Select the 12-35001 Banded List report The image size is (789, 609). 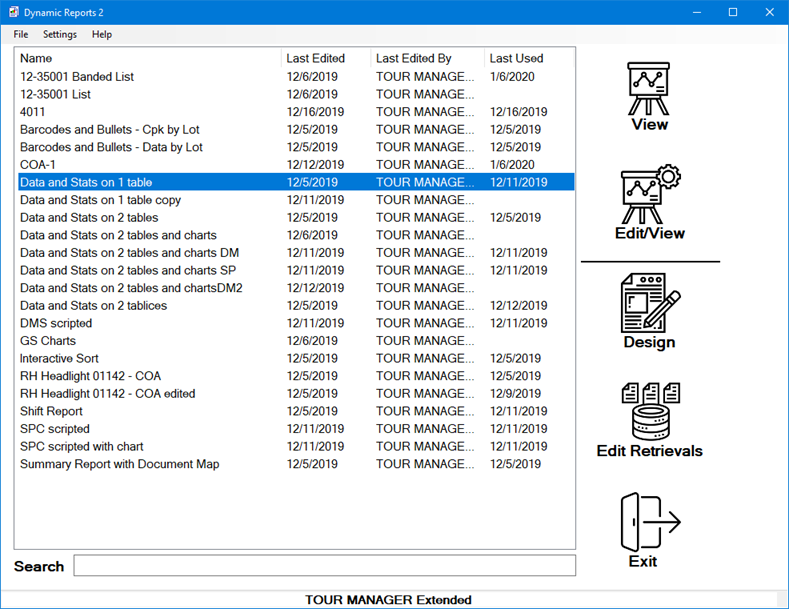pyautogui.click(x=77, y=77)
